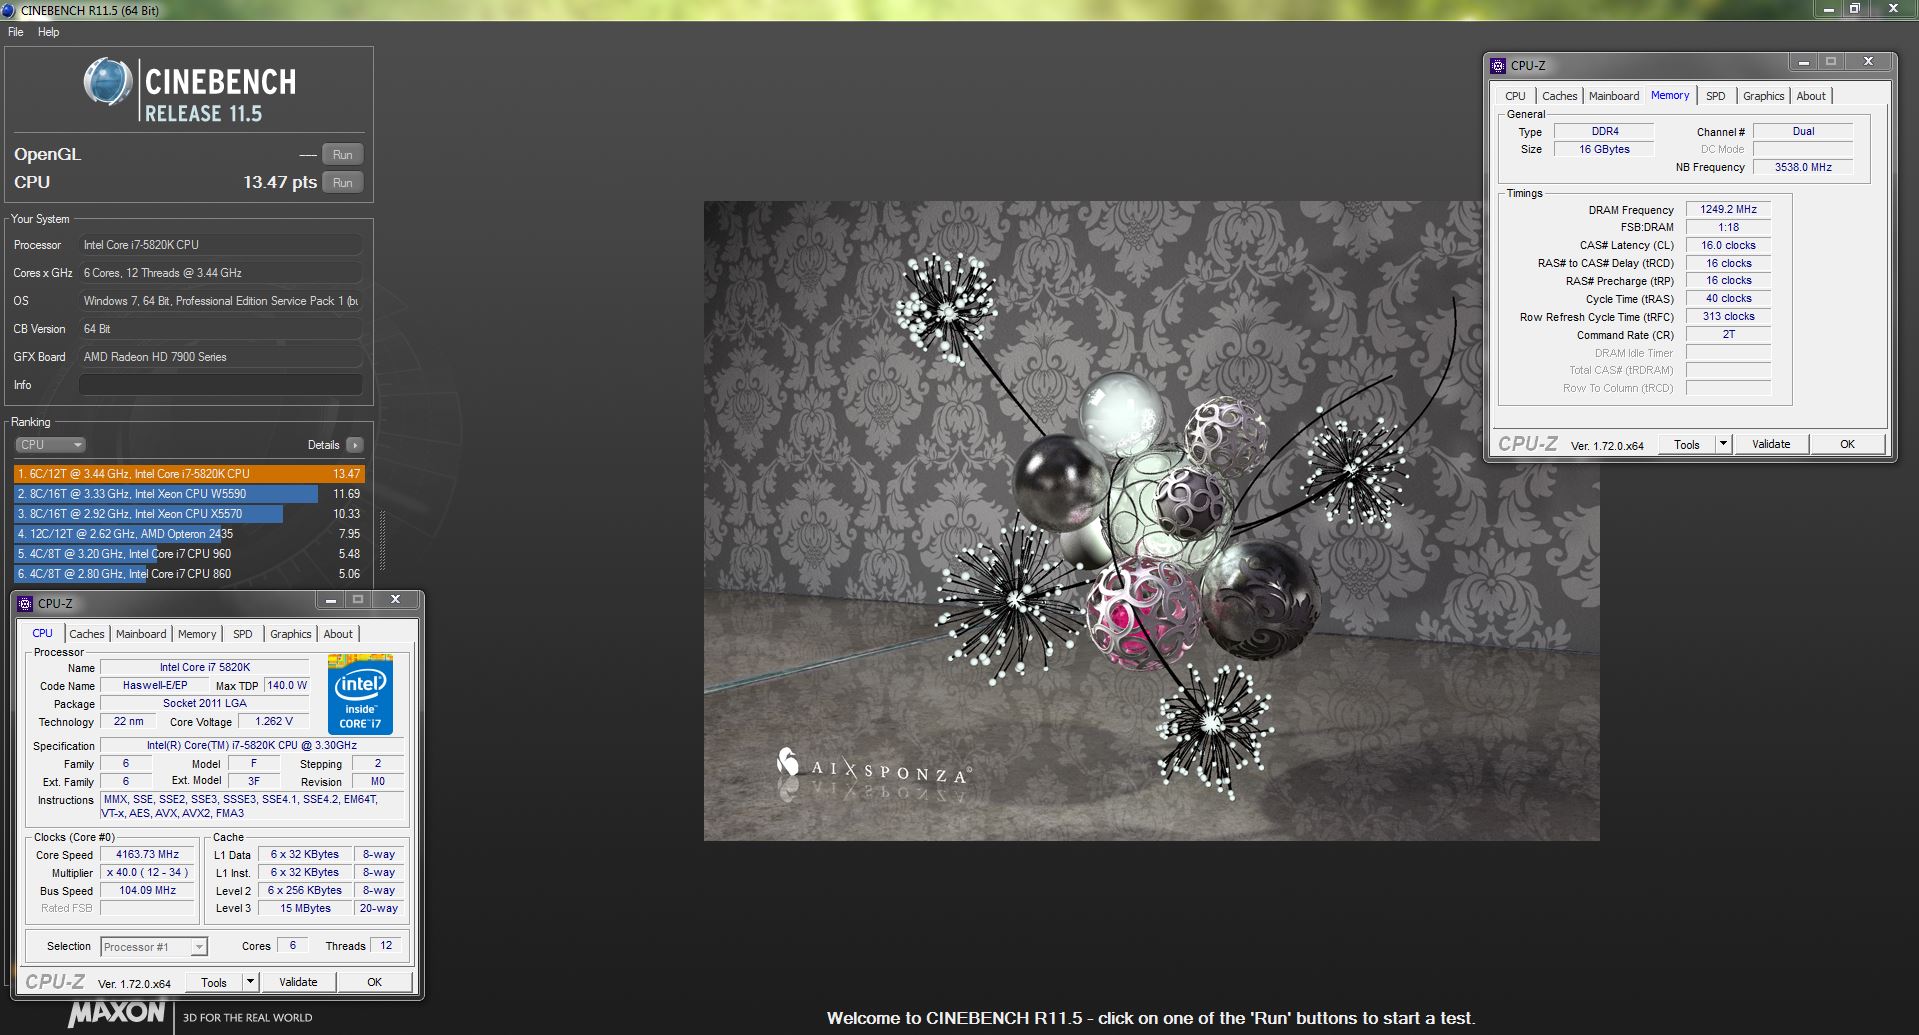Select ranking row 1 Core i7-5820K

189,474
